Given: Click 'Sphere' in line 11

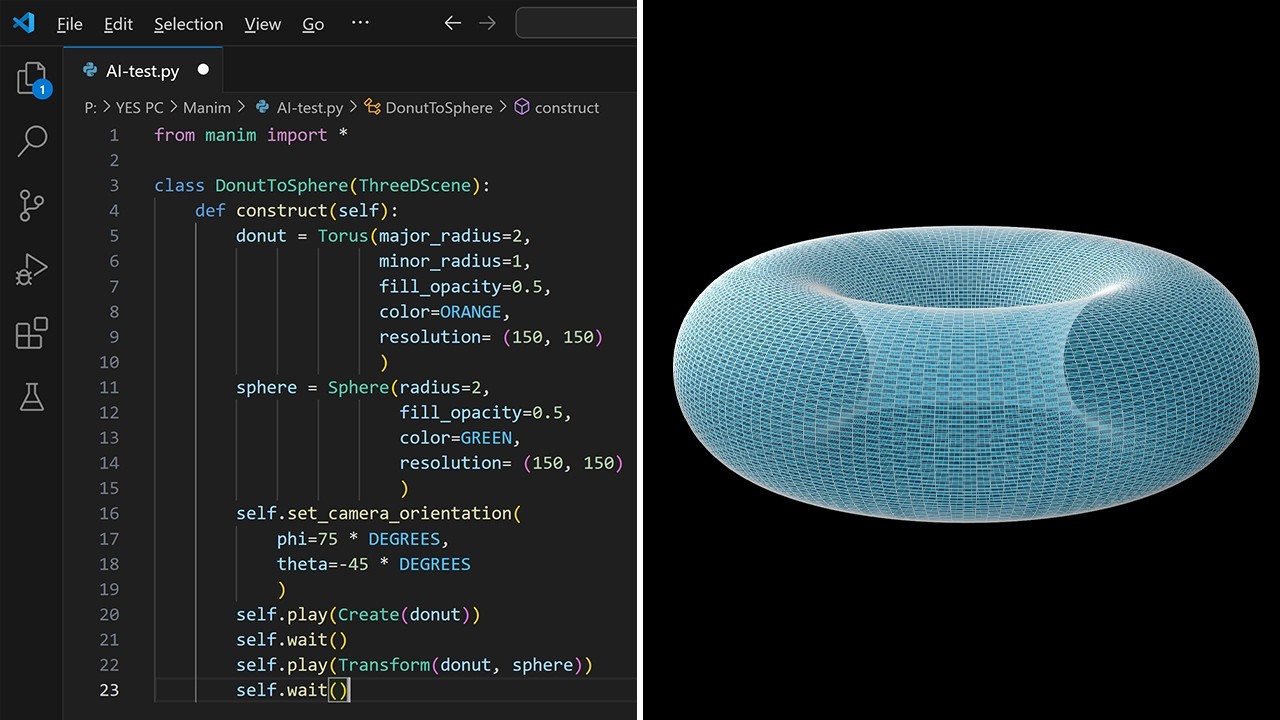Looking at the screenshot, I should 358,387.
